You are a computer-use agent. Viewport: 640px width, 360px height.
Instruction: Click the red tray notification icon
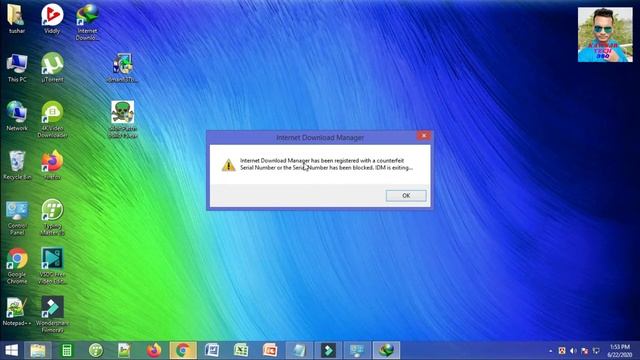tap(562, 351)
